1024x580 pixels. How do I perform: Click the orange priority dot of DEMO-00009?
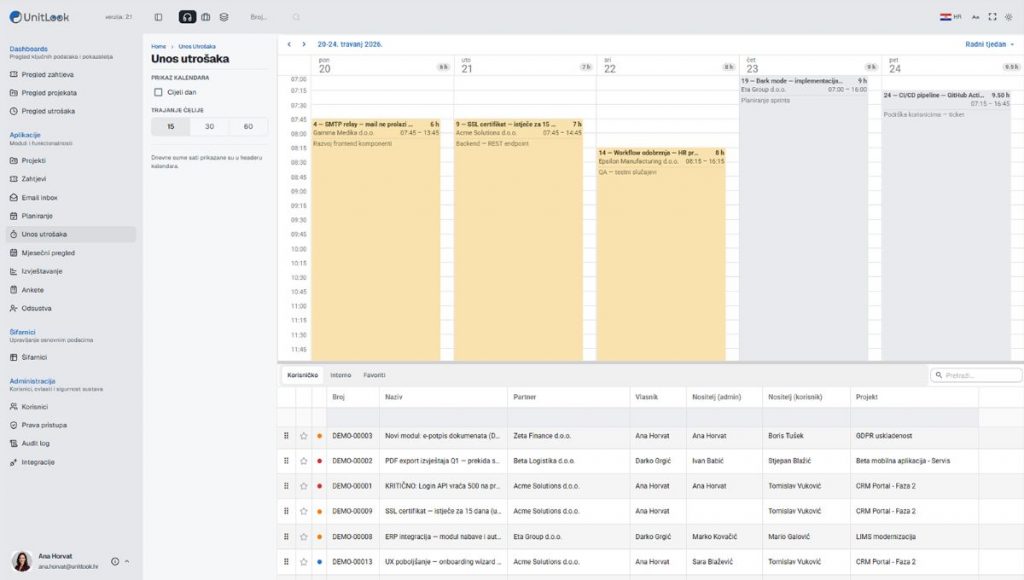tap(319, 511)
